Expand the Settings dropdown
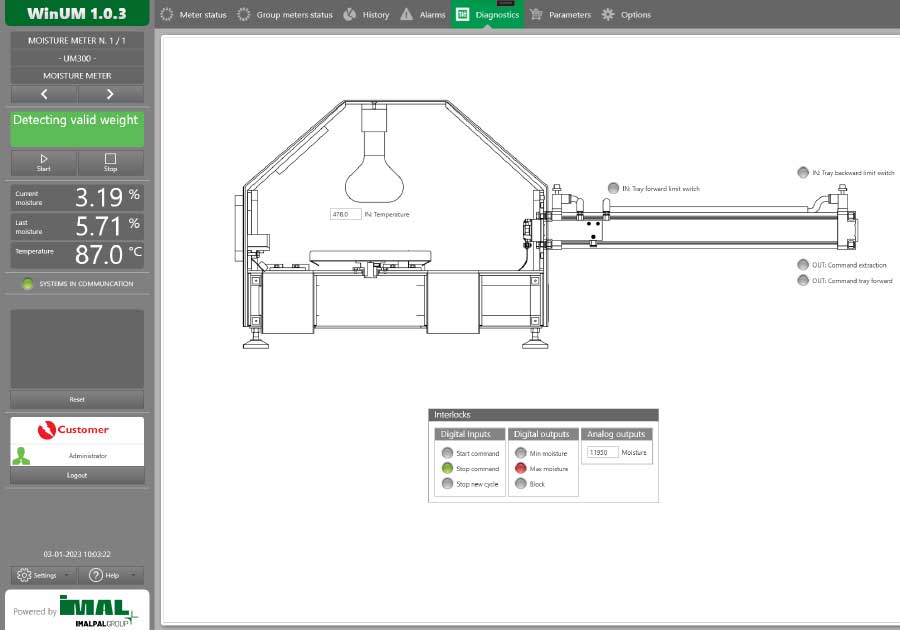The width and height of the screenshot is (900, 630). point(44,575)
